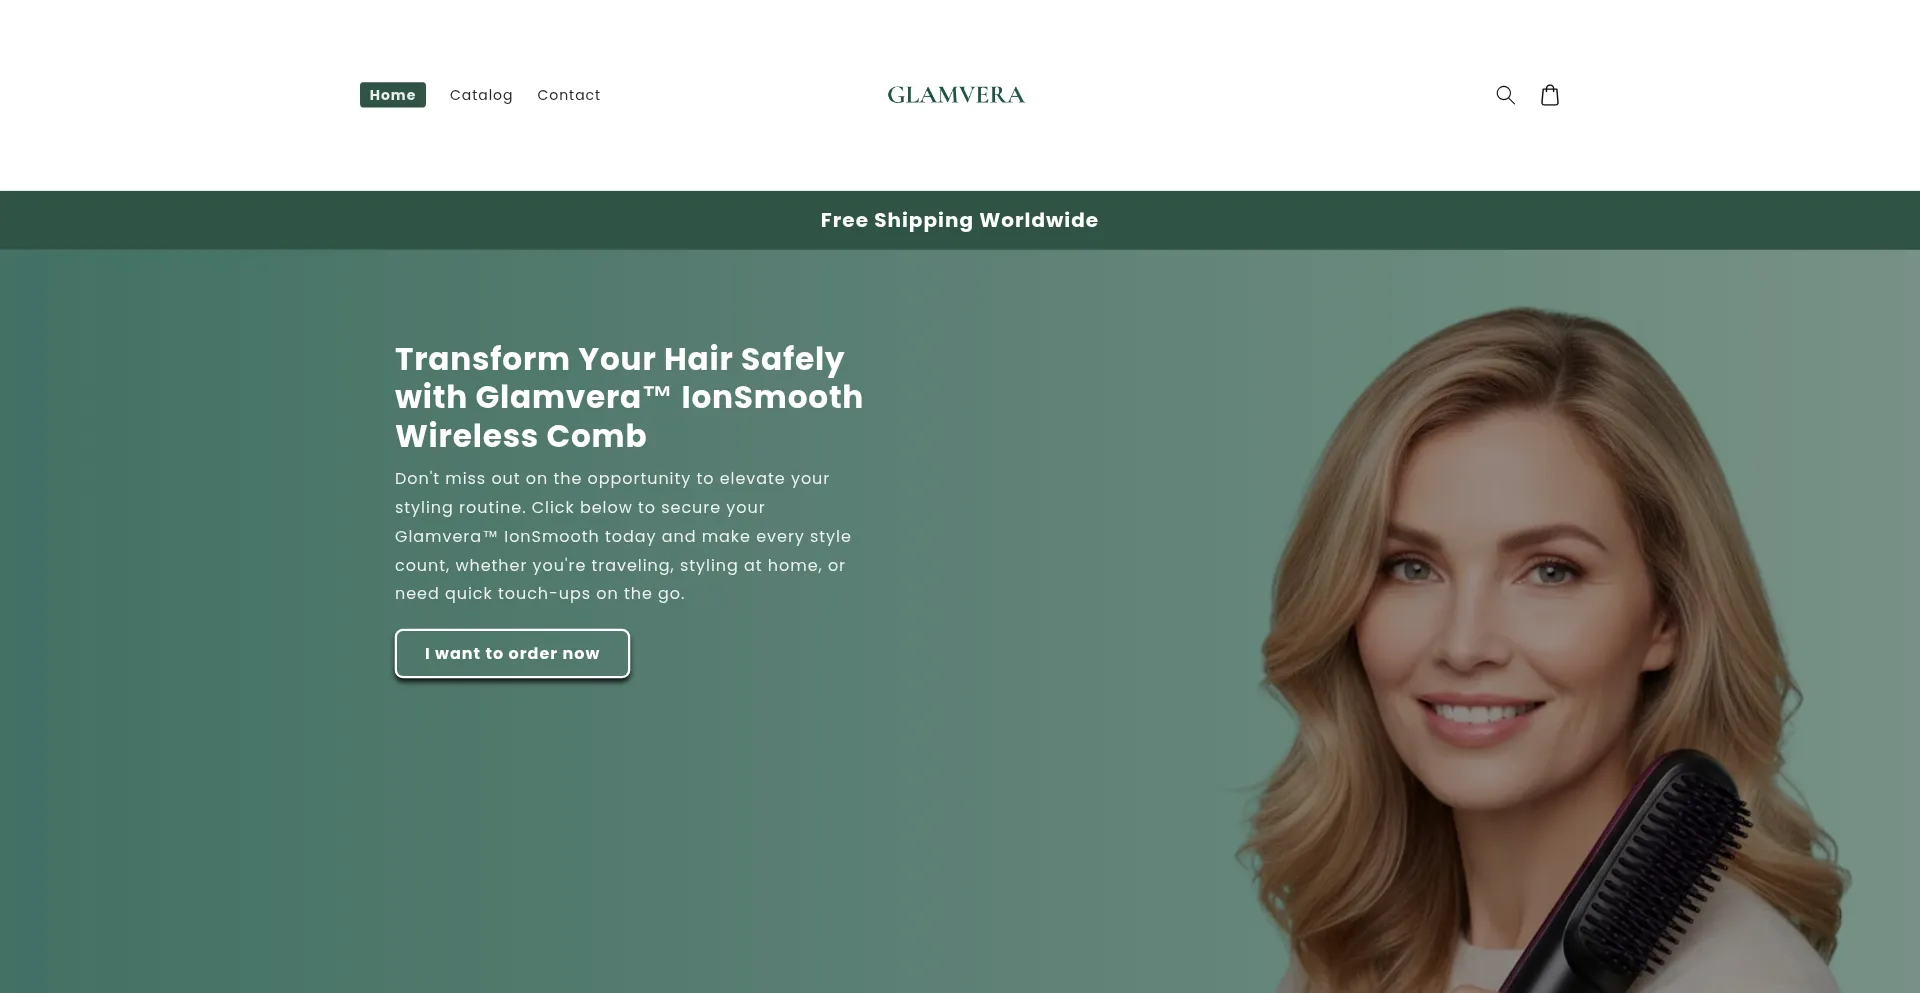Click the hero headline about IonSmooth Wireless Comb
The height and width of the screenshot is (993, 1920).
(x=629, y=397)
